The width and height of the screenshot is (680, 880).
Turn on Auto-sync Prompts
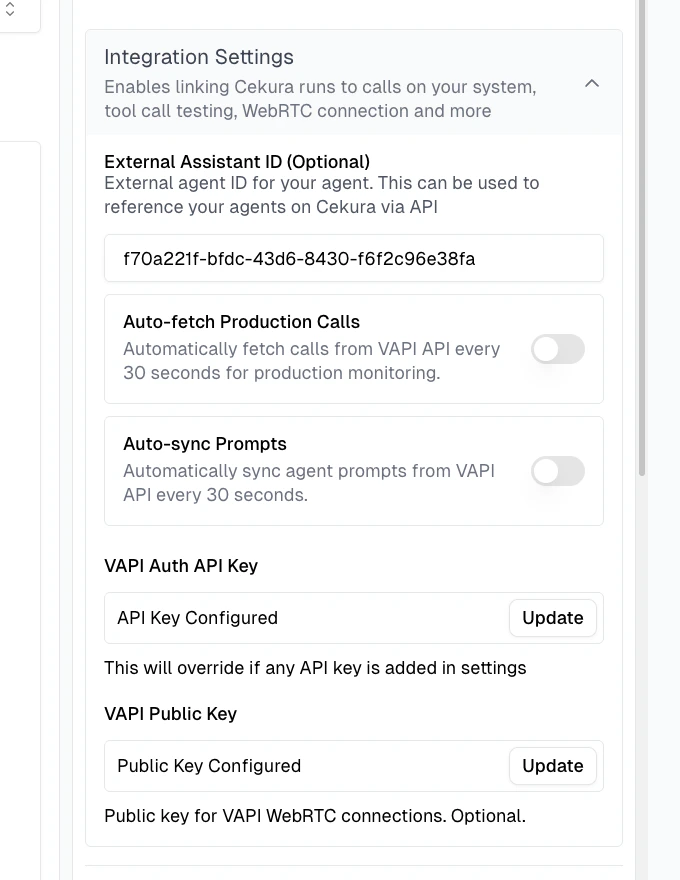coord(557,470)
